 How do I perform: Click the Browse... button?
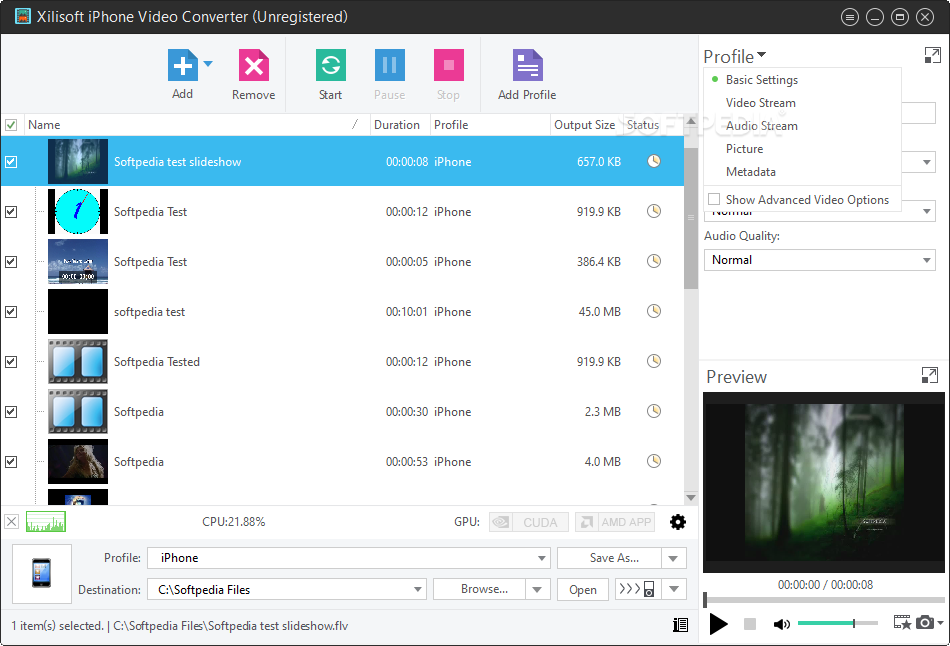(479, 589)
